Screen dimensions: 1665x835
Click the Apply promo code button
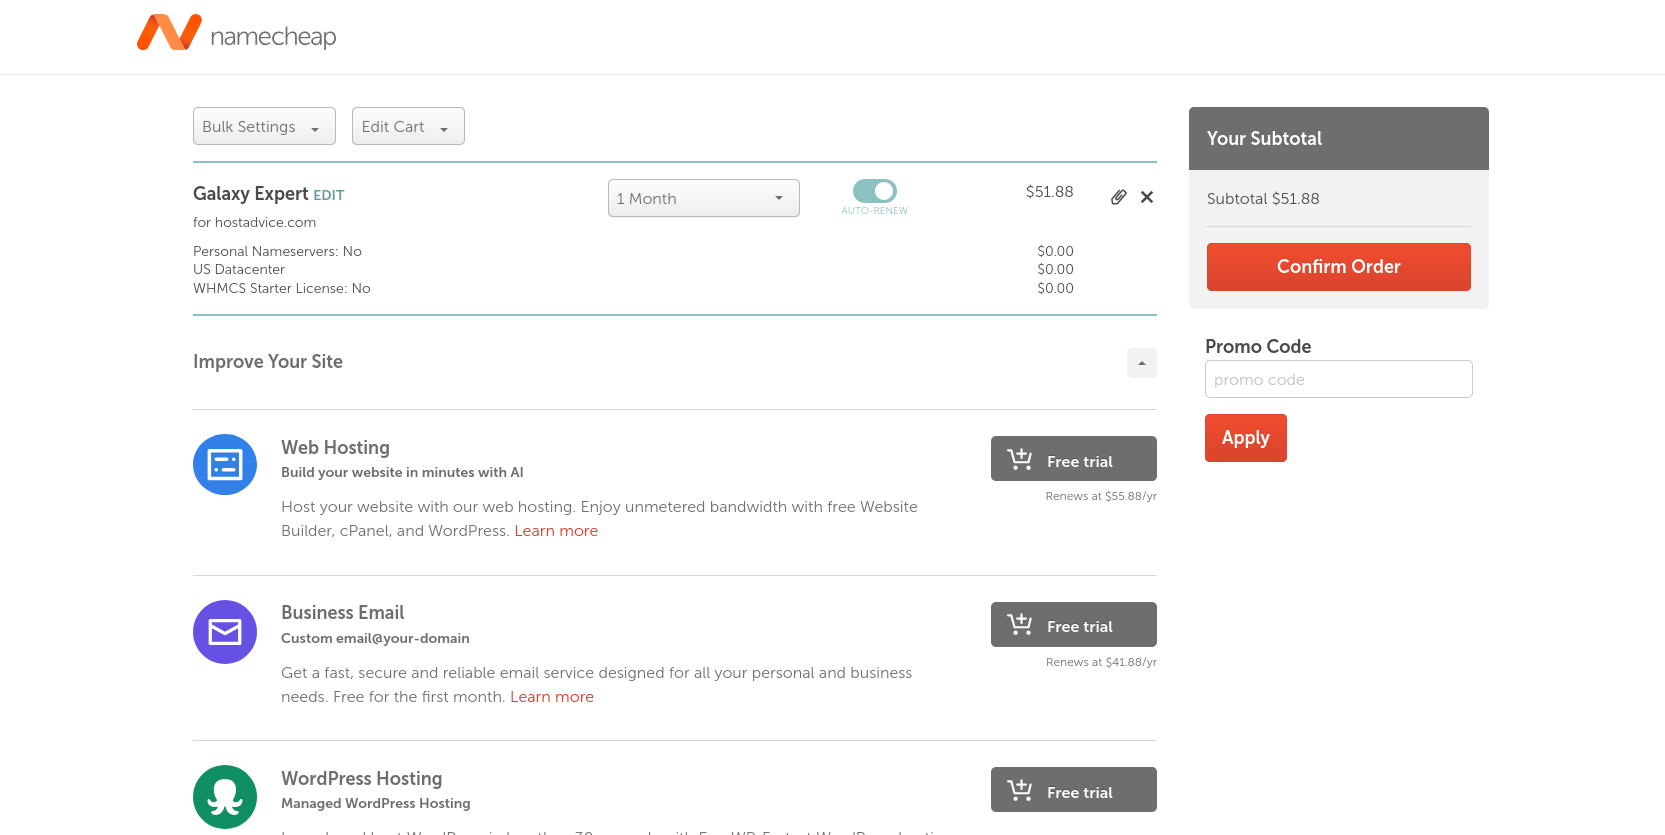click(1246, 438)
